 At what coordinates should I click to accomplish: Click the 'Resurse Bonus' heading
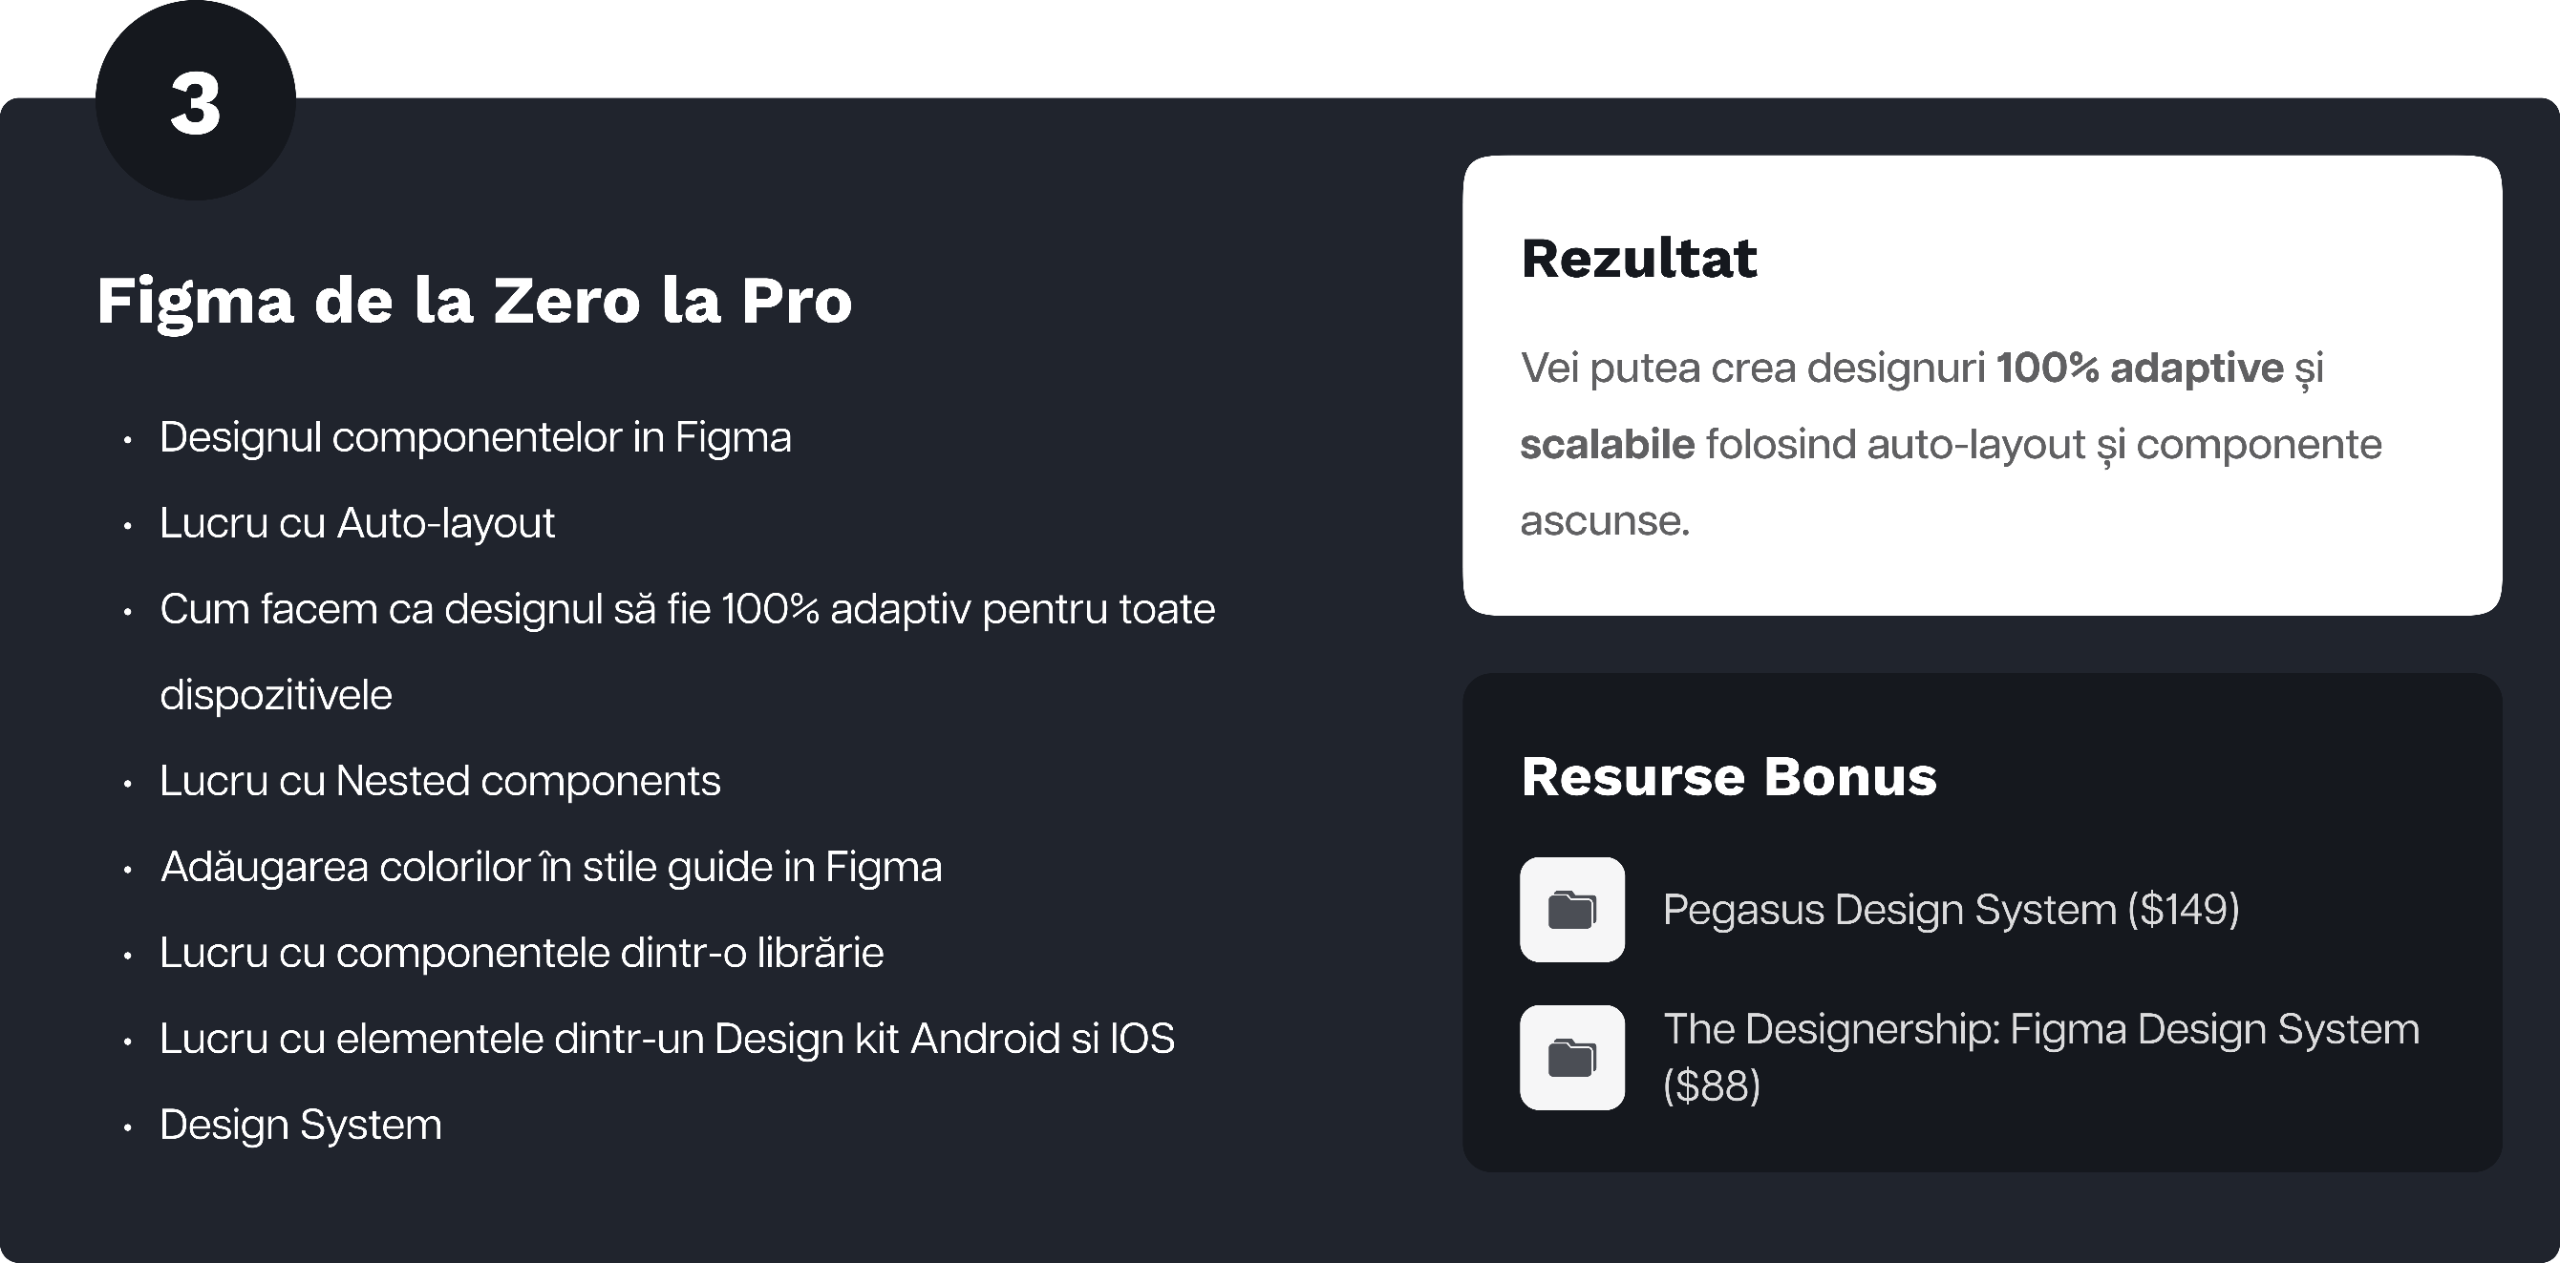point(1728,776)
